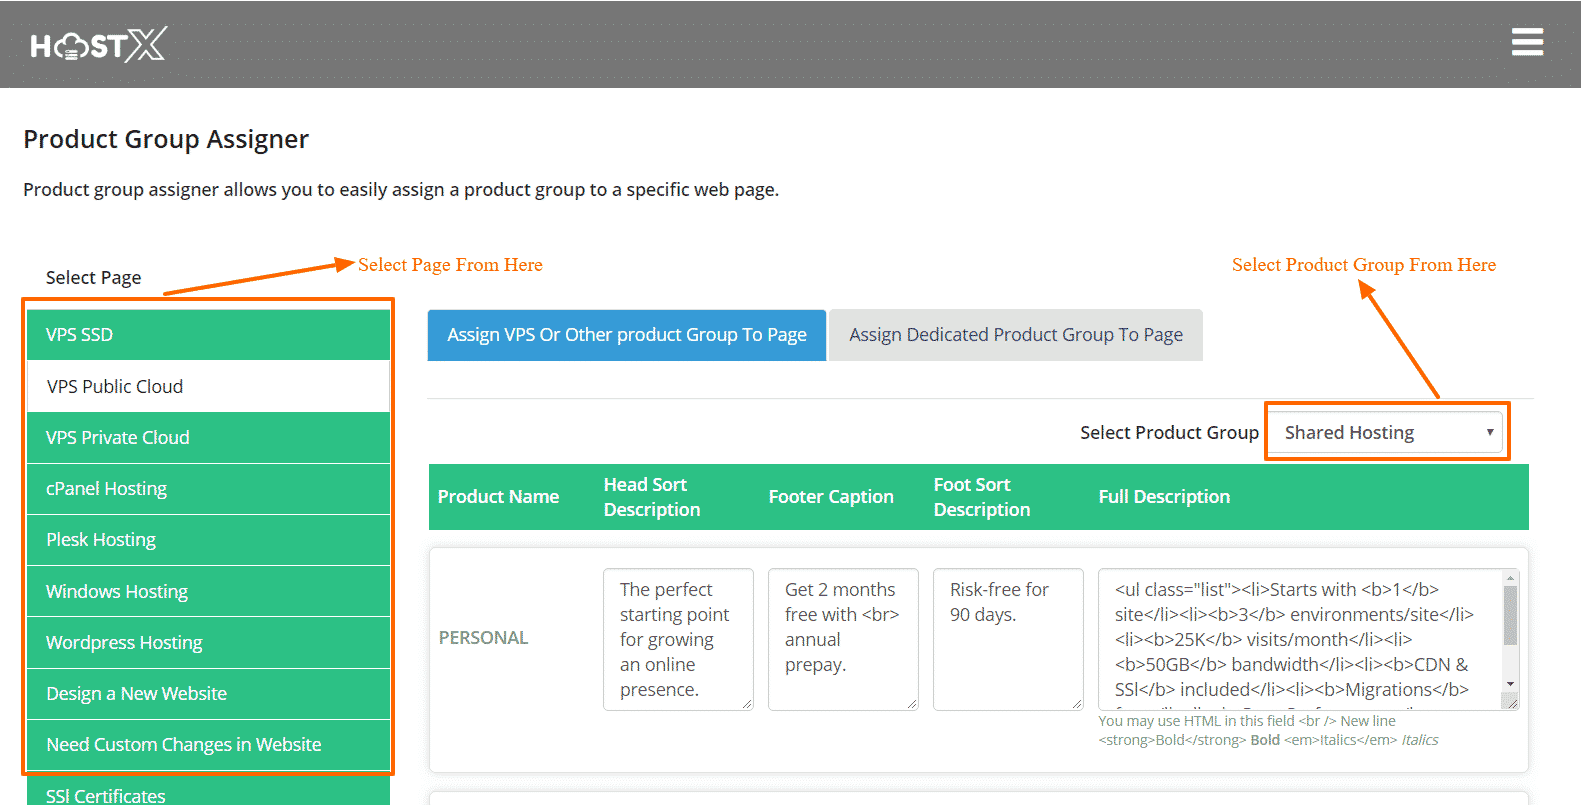Screen dimensions: 1582x805
Task: Focus the Foot Sort Description field
Action: pos(1007,639)
